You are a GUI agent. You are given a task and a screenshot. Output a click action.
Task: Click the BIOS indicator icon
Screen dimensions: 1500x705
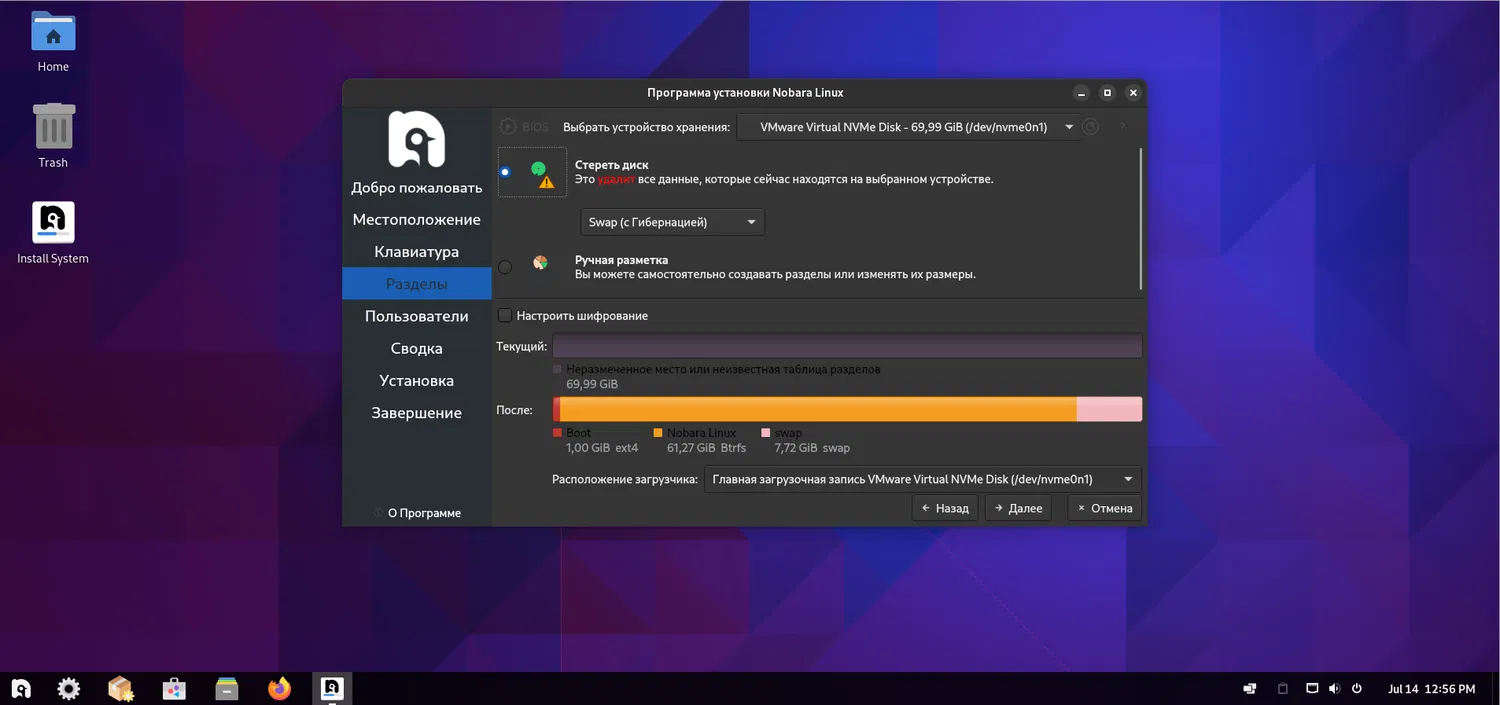(508, 127)
